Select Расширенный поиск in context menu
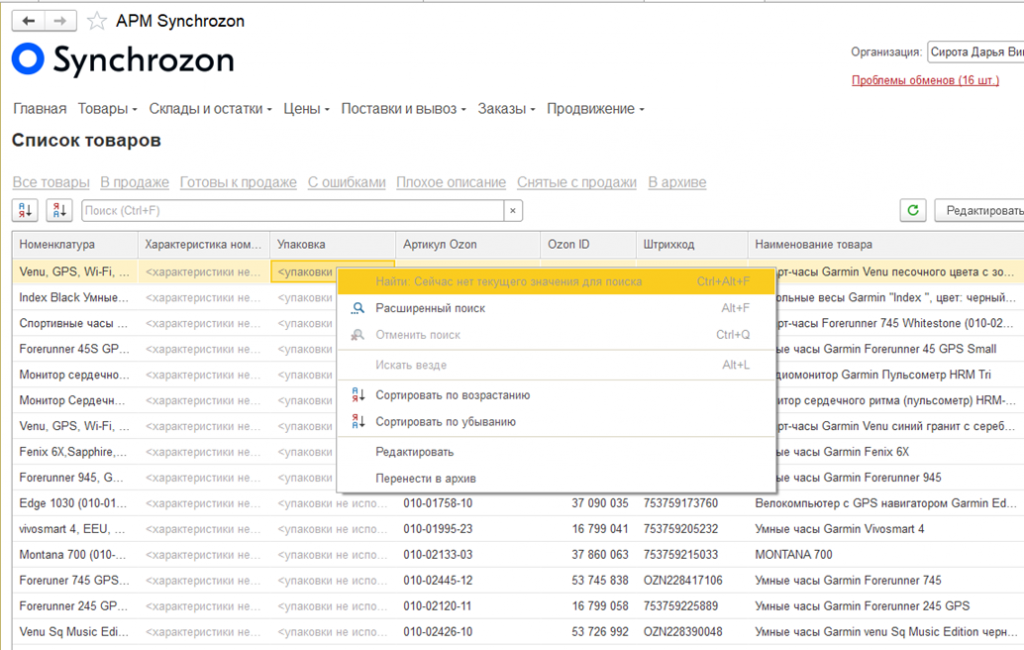Screen dimensions: 1024x650 [556, 308]
